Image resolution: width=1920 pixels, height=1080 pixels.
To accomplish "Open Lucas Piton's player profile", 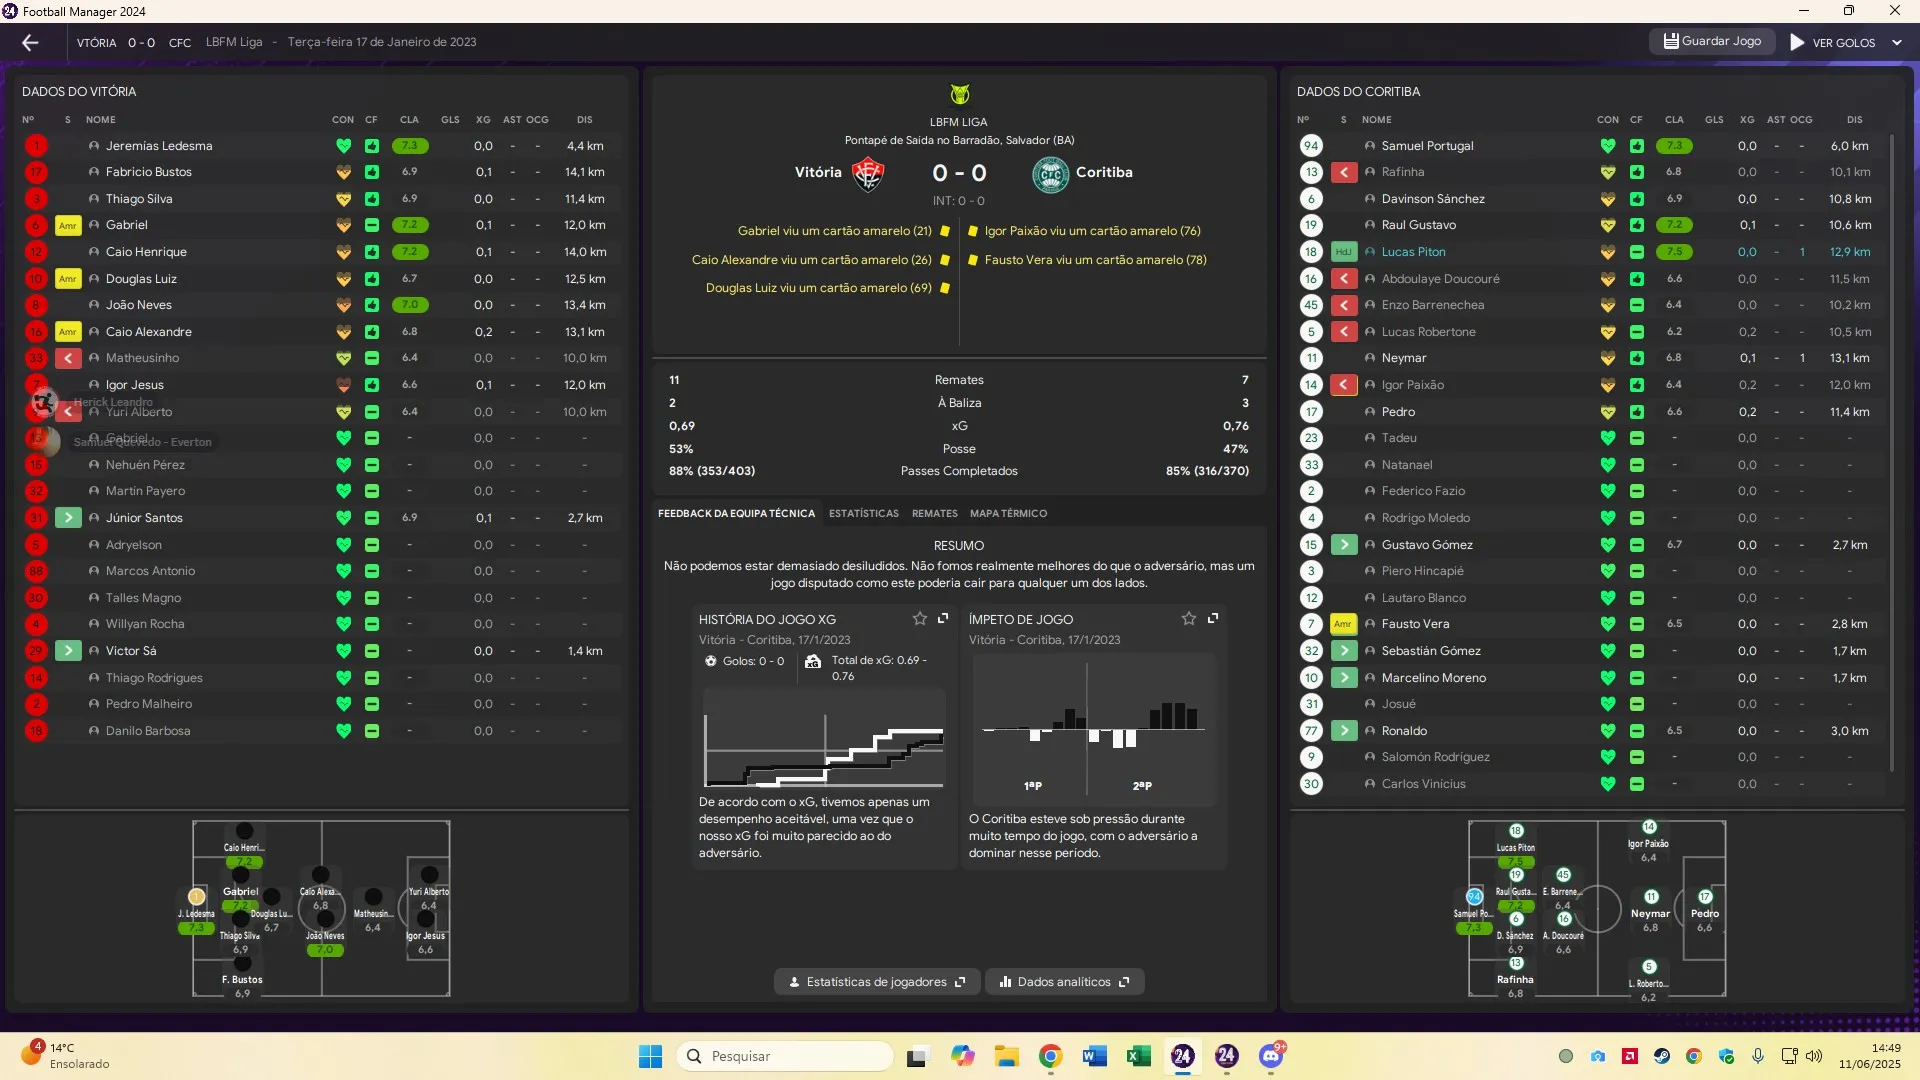I will 1413,252.
